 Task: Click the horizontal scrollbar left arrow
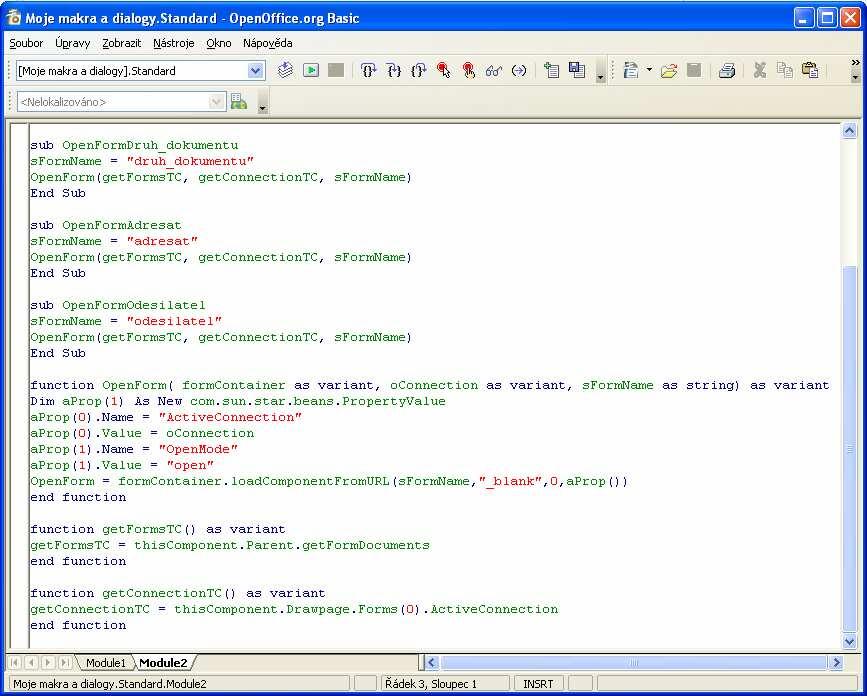[432, 662]
